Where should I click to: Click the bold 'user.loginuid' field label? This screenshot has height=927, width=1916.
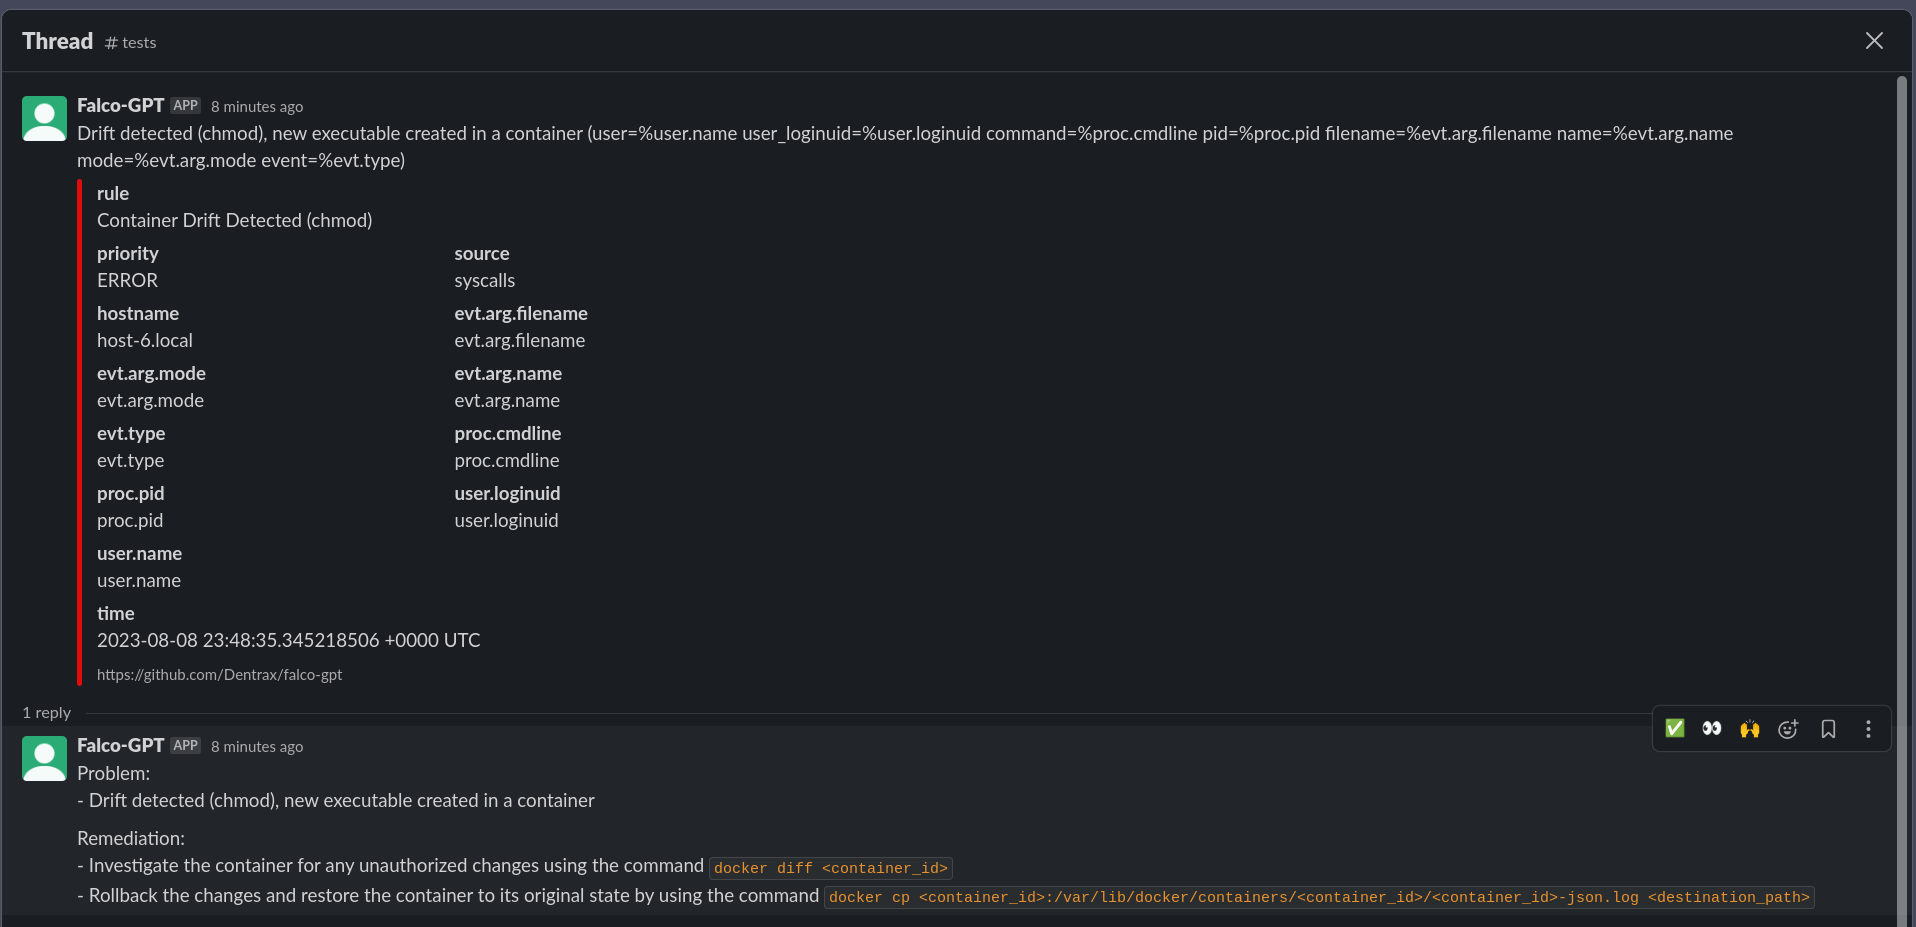point(507,493)
